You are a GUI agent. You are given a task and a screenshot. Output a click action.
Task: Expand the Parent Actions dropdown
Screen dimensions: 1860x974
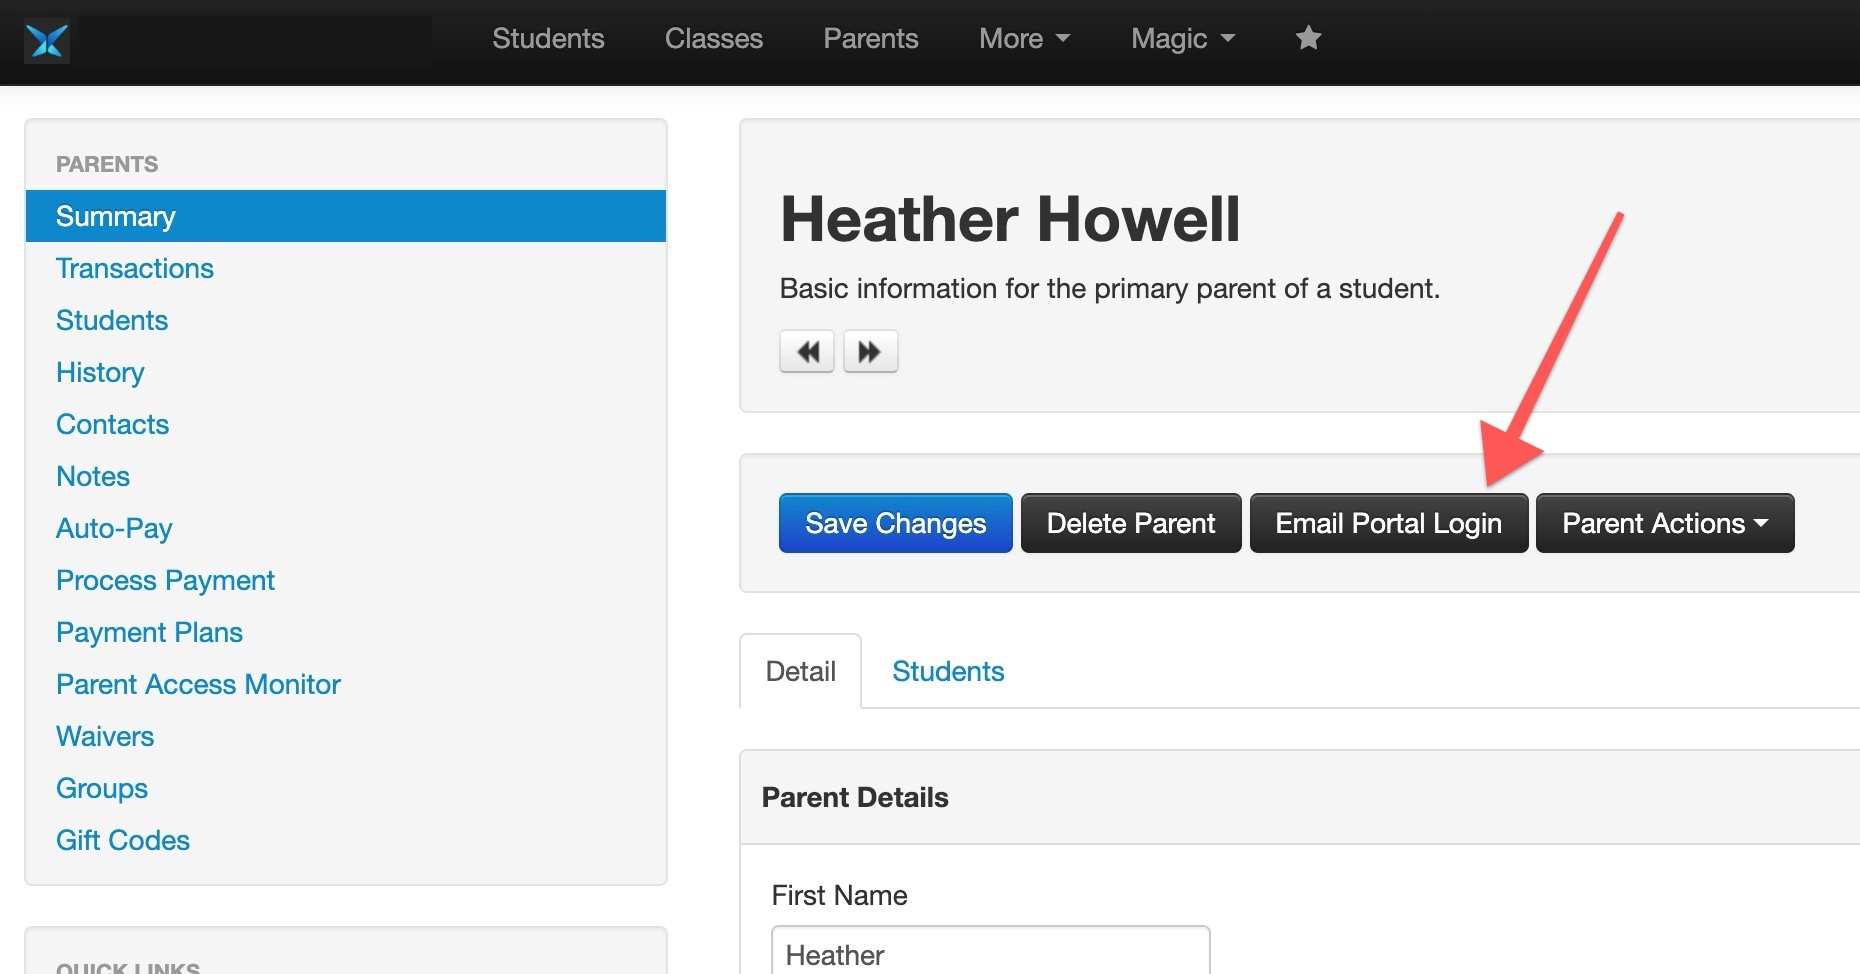(x=1664, y=523)
